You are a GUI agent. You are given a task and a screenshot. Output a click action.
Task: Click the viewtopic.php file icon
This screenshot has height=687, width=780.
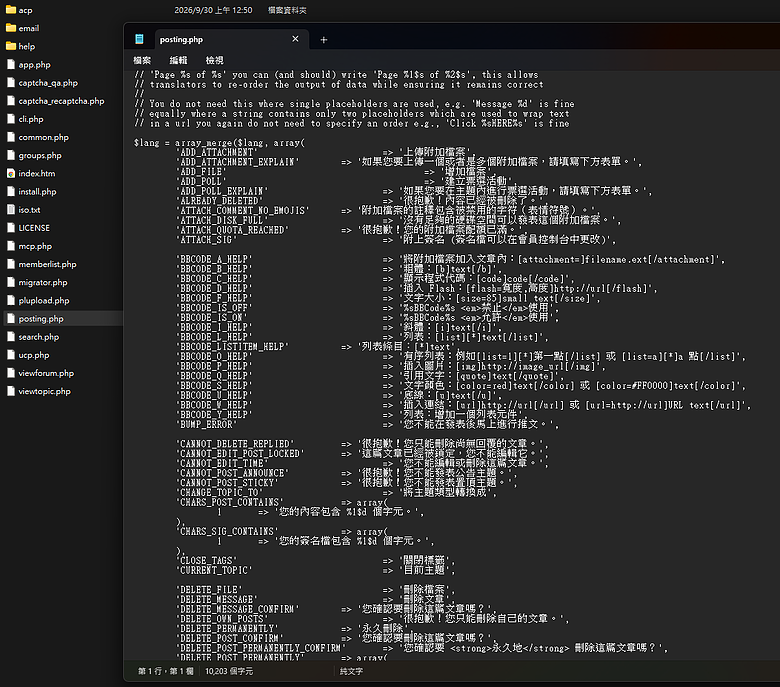pyautogui.click(x=11, y=391)
